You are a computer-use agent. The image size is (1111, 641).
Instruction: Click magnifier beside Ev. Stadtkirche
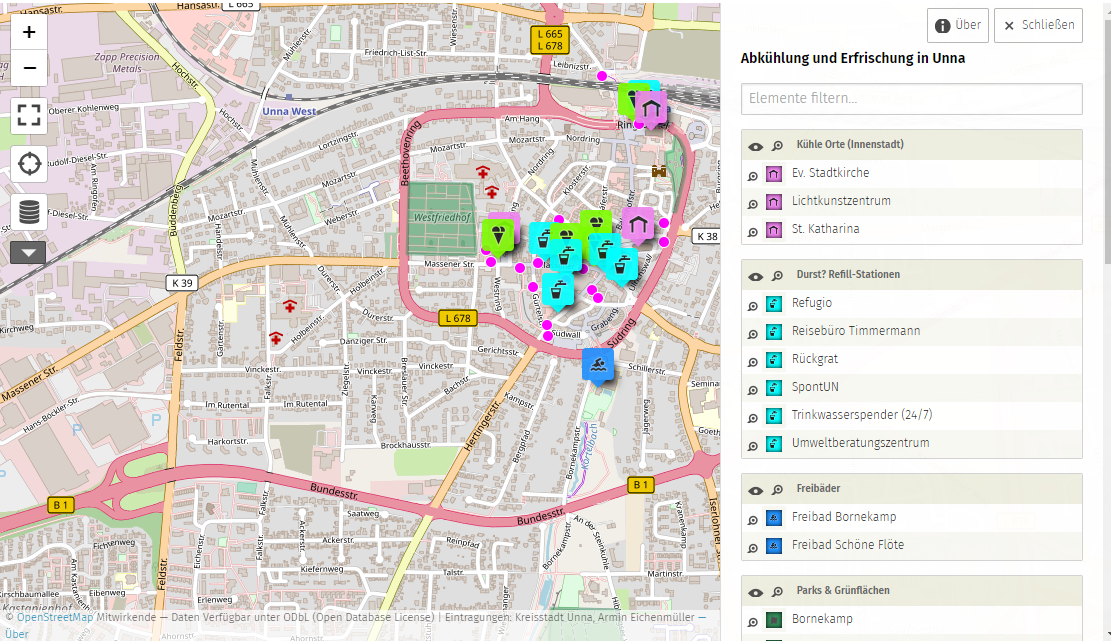click(x=752, y=176)
